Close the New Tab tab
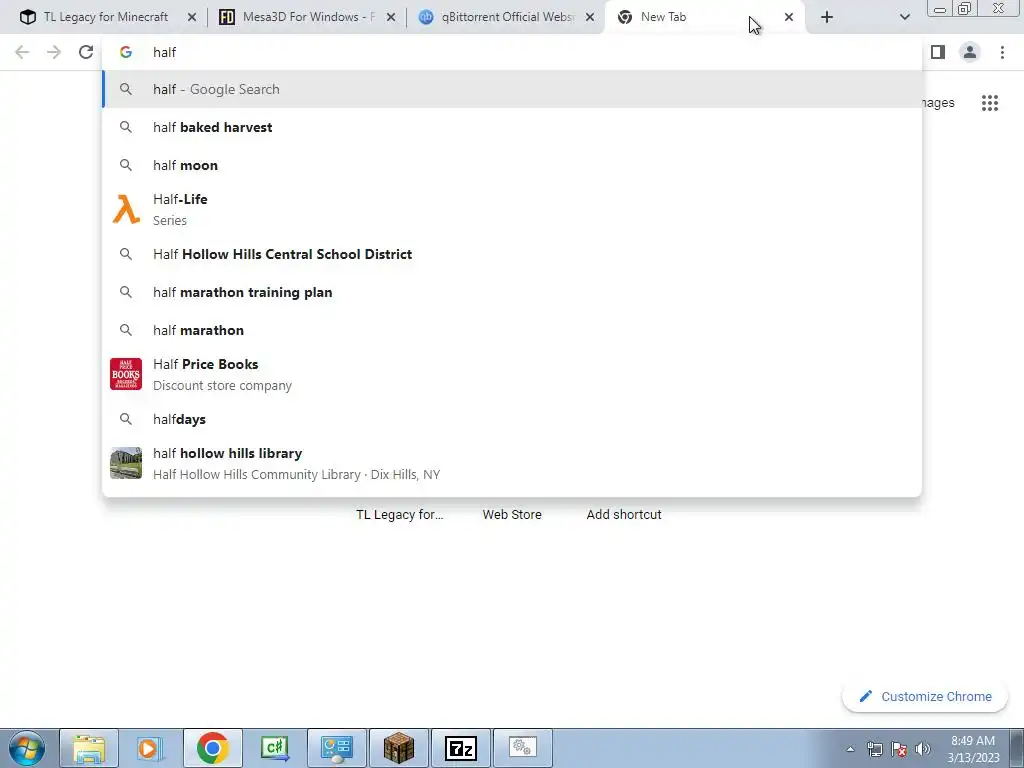Screen dimensions: 1024x768 [789, 18]
